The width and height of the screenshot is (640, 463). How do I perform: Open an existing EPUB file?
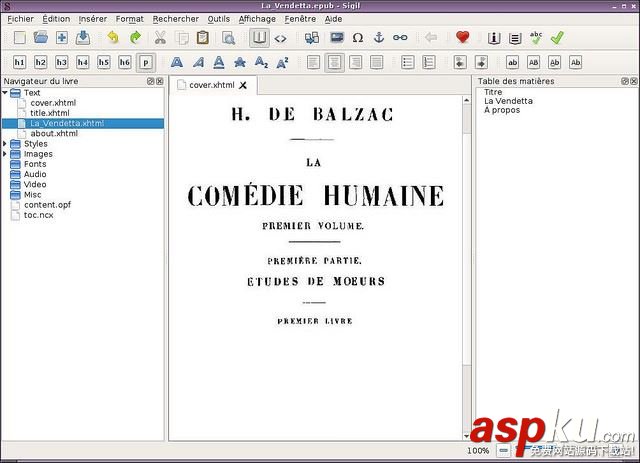(40, 38)
